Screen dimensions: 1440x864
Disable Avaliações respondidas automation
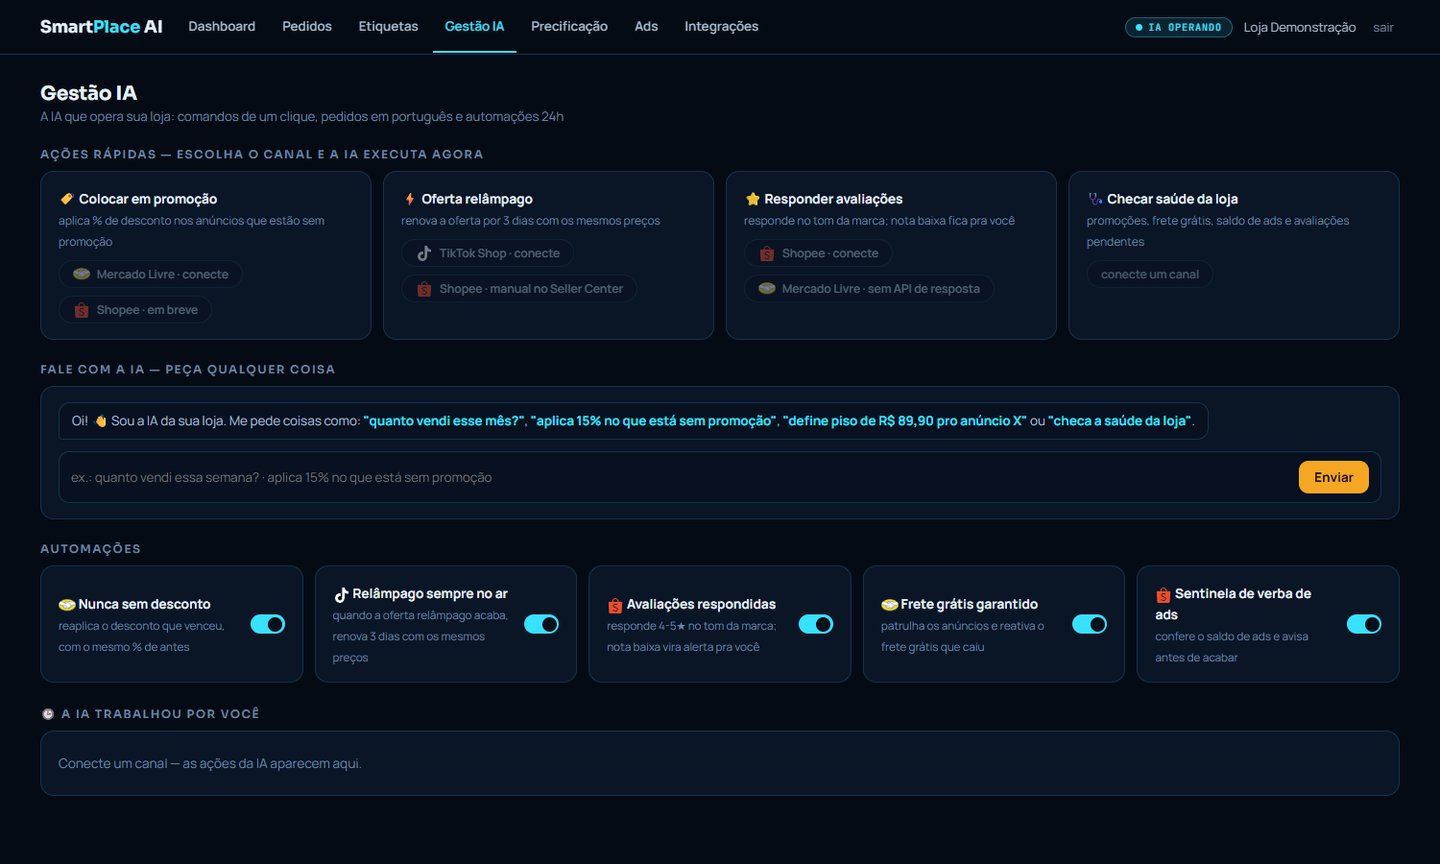click(x=816, y=624)
